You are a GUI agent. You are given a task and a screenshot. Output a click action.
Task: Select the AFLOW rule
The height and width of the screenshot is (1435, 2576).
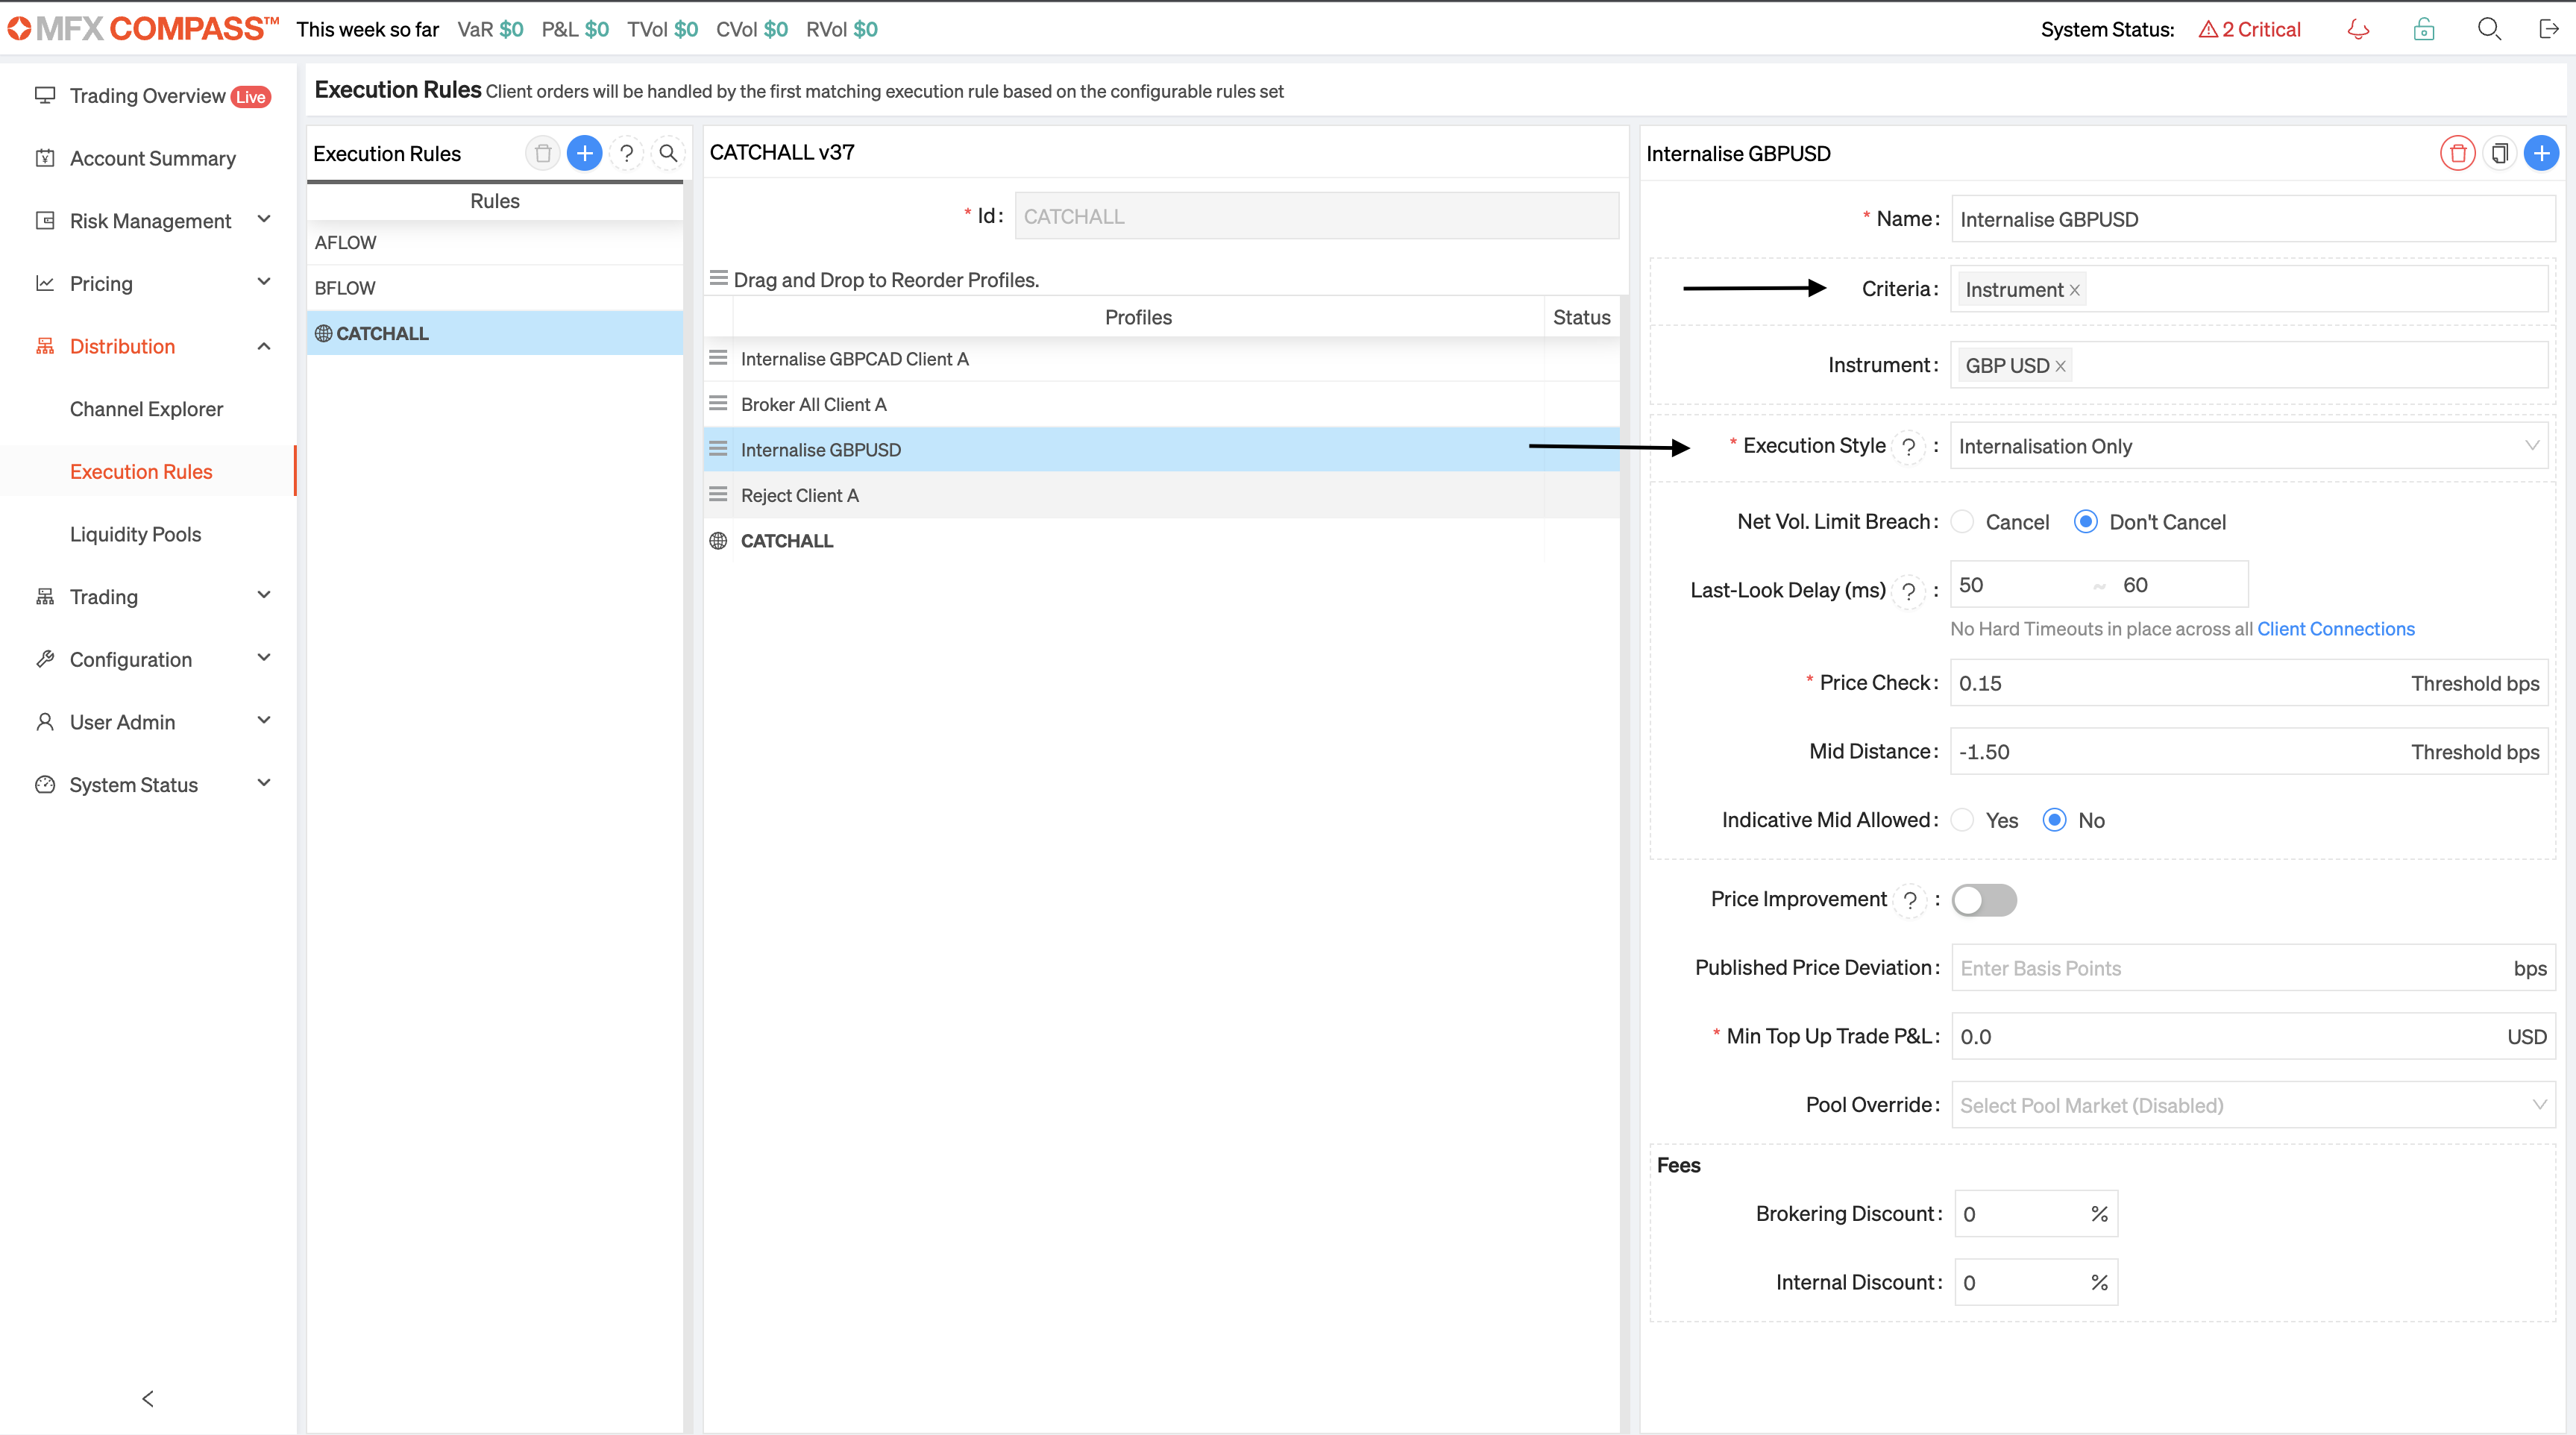pos(495,242)
